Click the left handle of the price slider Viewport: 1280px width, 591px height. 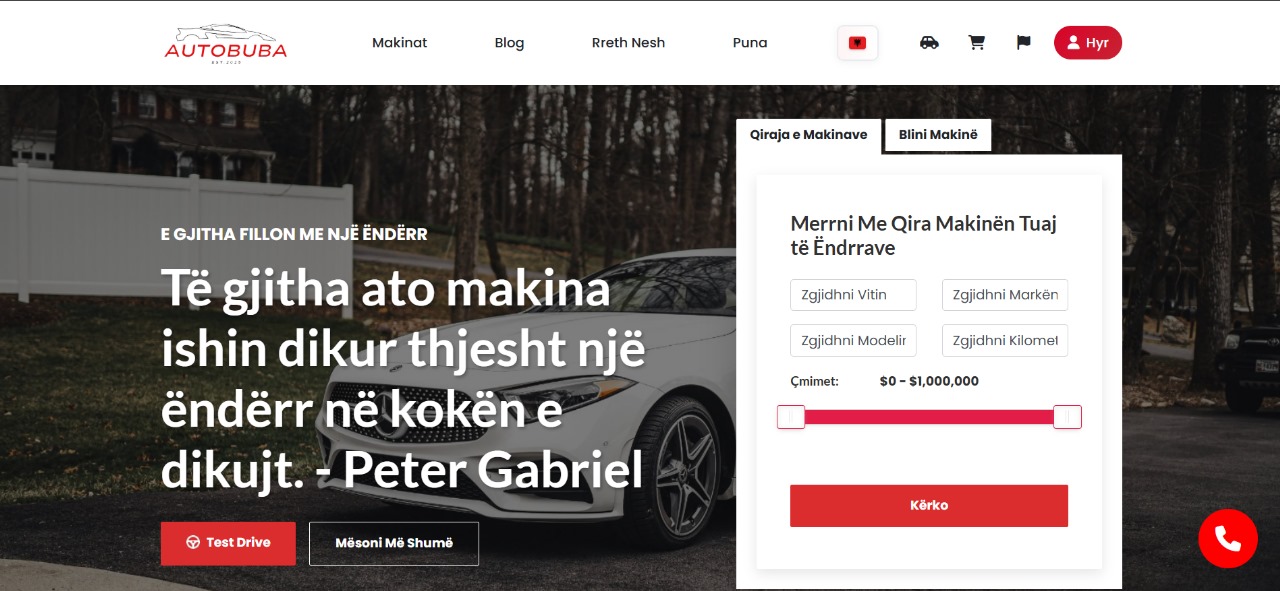[x=791, y=417]
